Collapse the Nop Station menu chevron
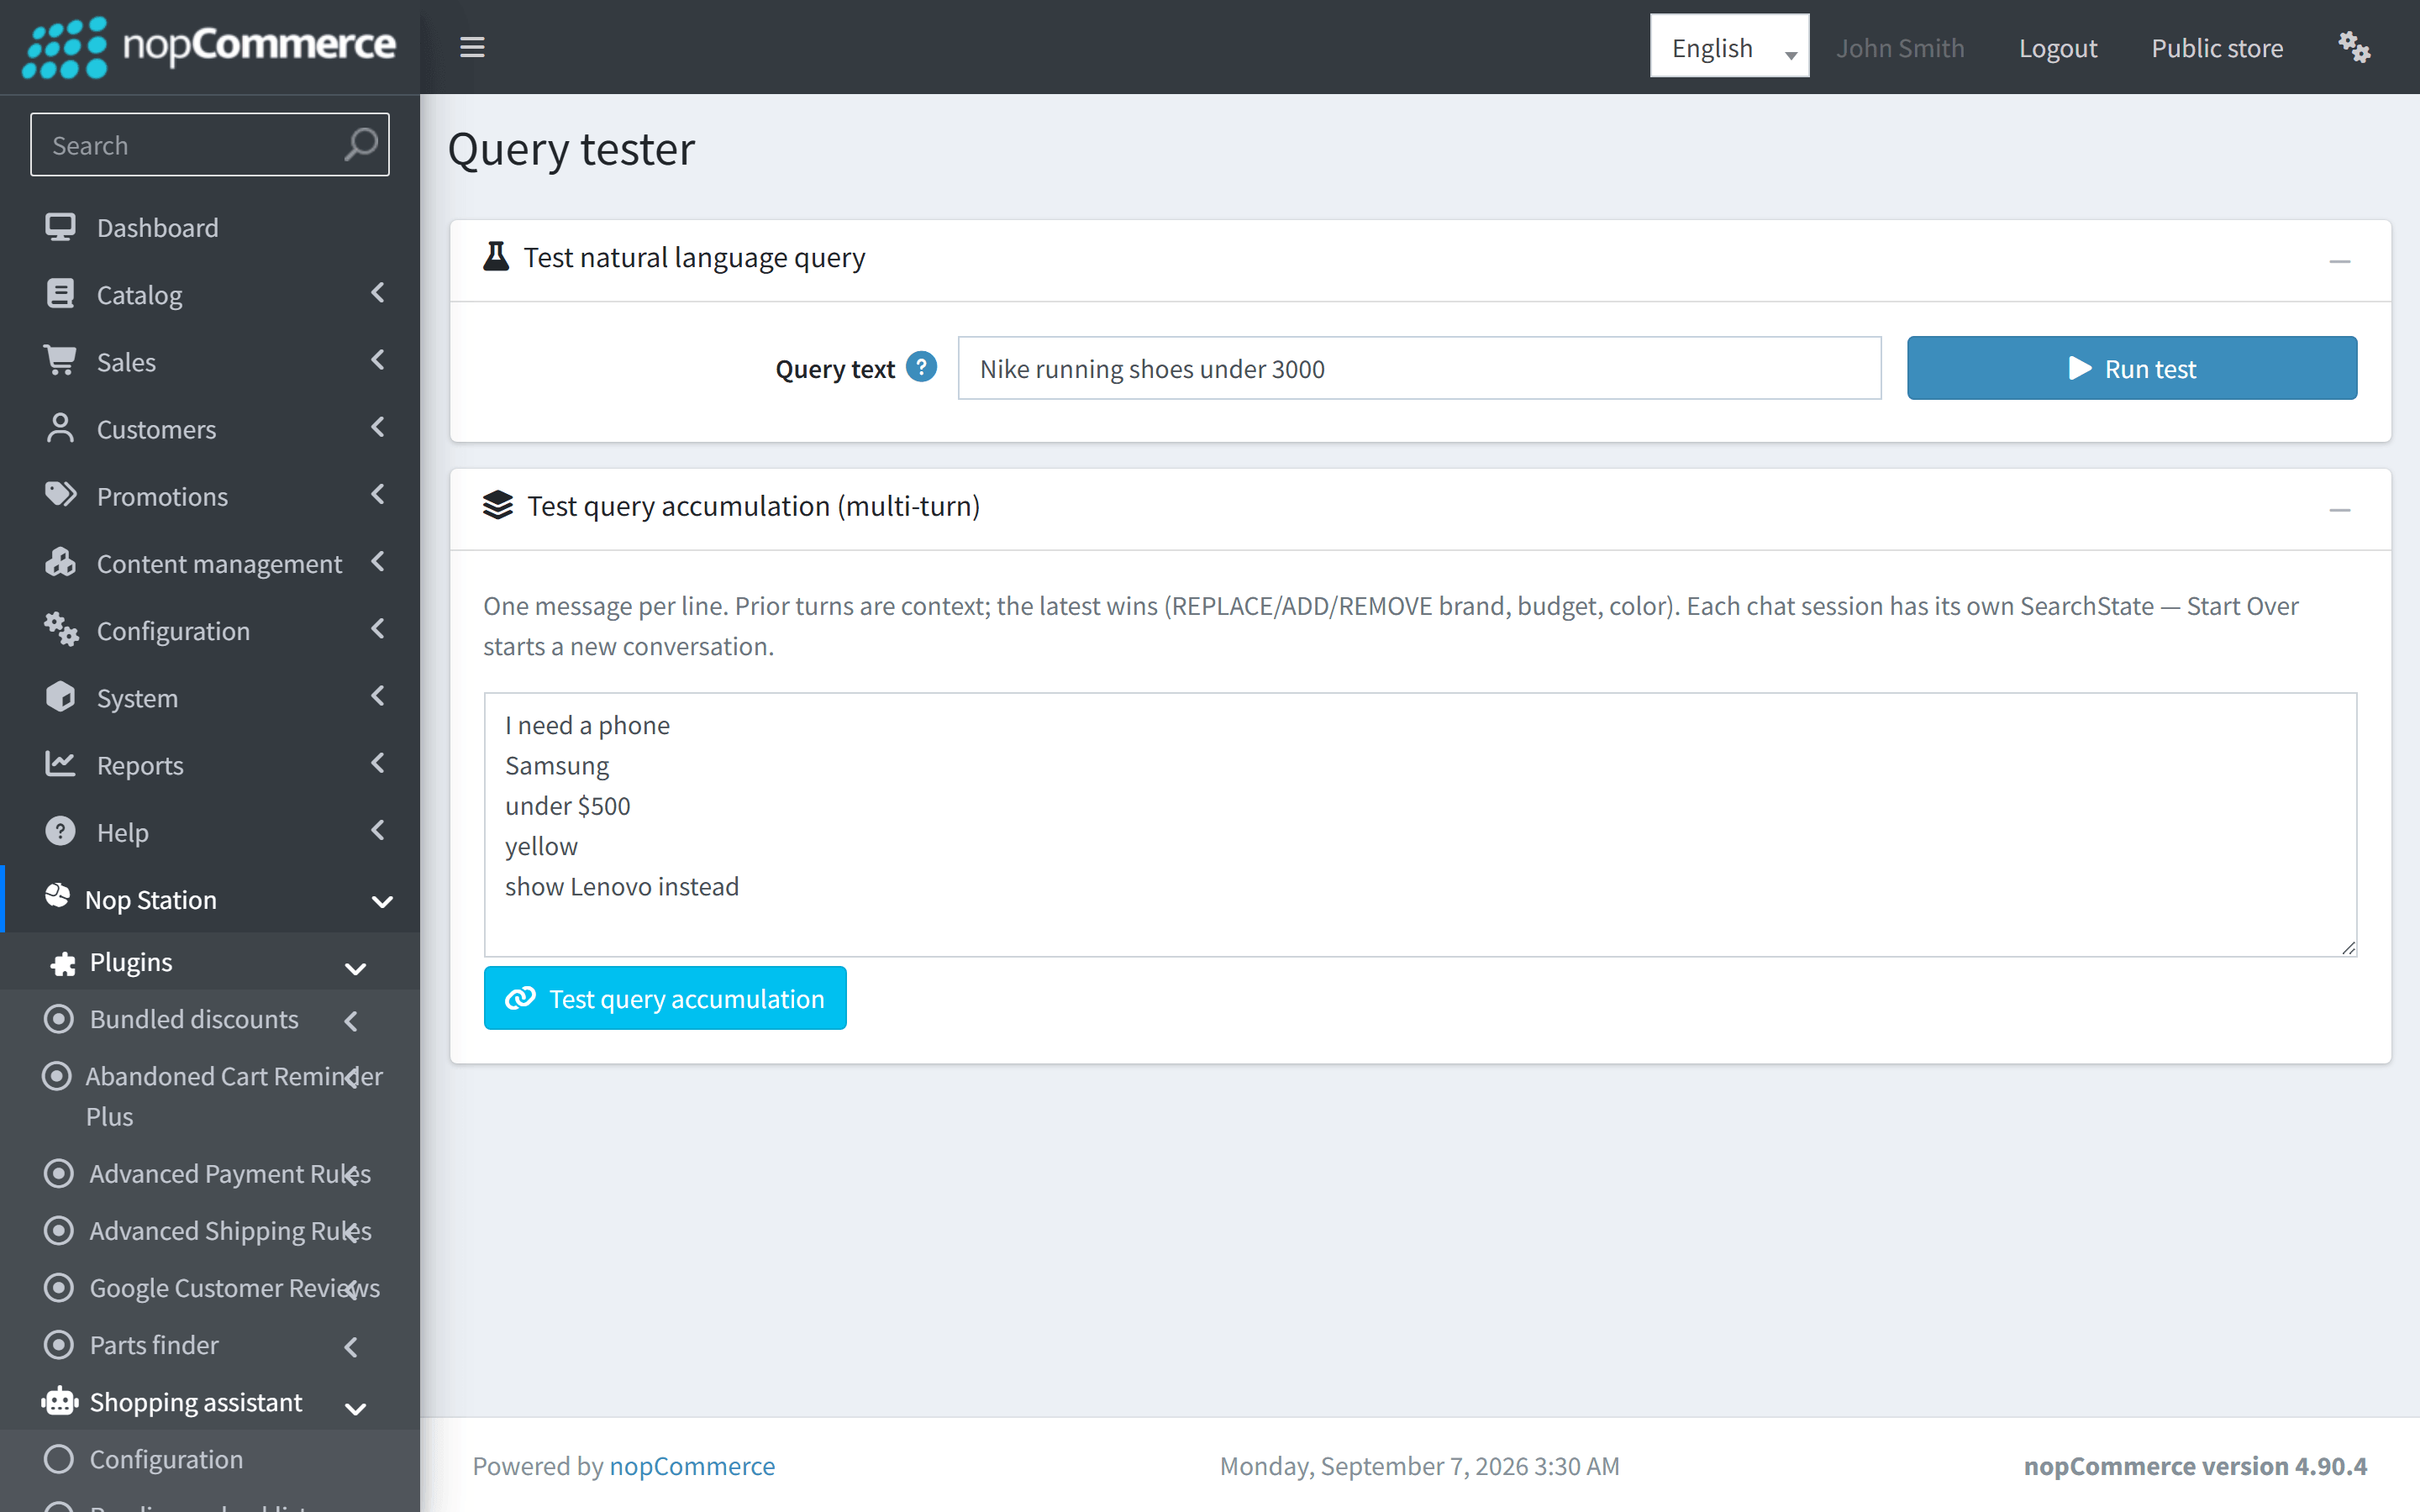 tap(382, 901)
